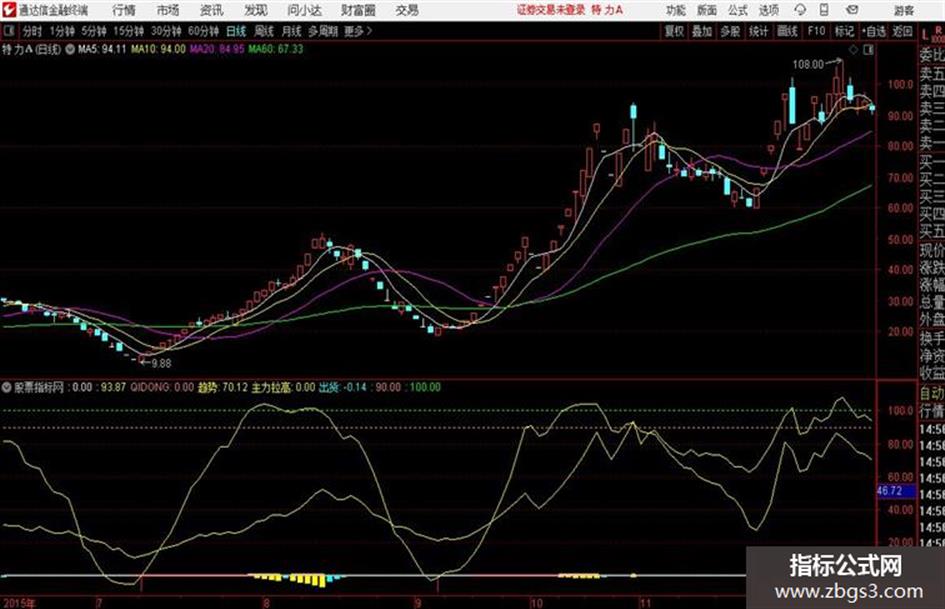Click the 出货 indicator label
The image size is (945, 609).
(x=329, y=387)
